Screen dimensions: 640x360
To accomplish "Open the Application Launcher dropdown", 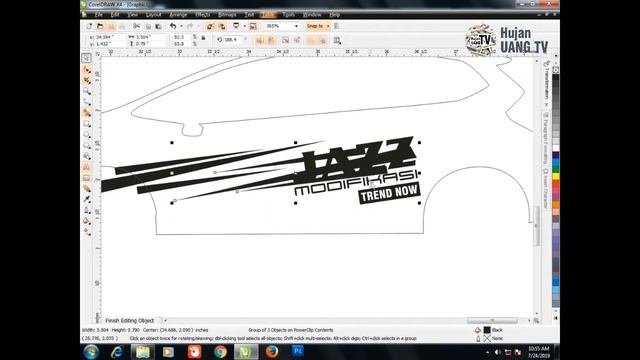I will [x=244, y=26].
